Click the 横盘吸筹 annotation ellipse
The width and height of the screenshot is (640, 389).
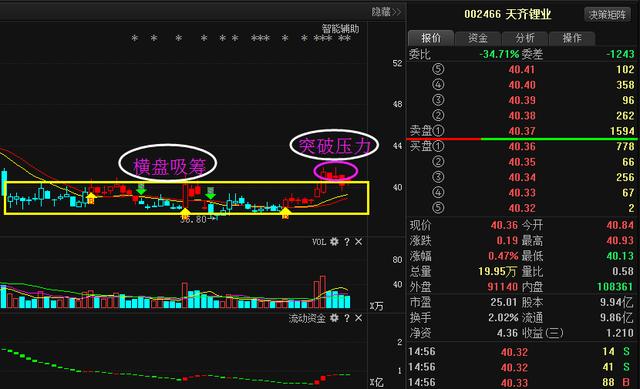coord(168,163)
